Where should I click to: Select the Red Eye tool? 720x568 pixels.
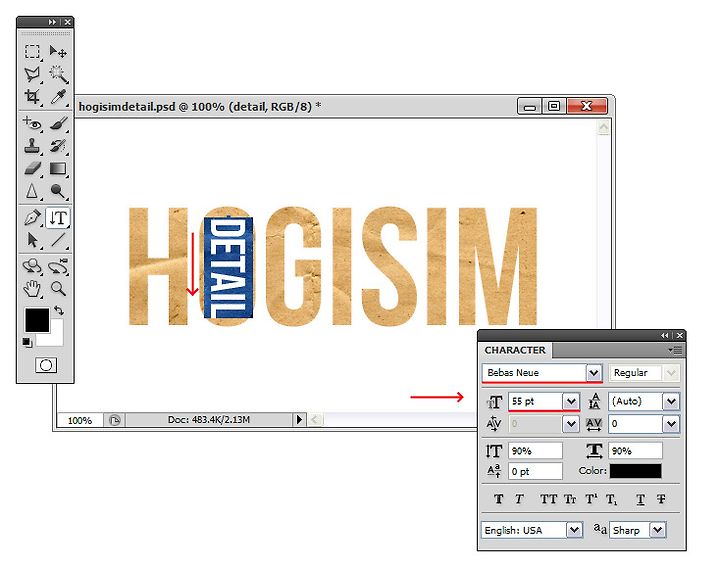(x=32, y=123)
